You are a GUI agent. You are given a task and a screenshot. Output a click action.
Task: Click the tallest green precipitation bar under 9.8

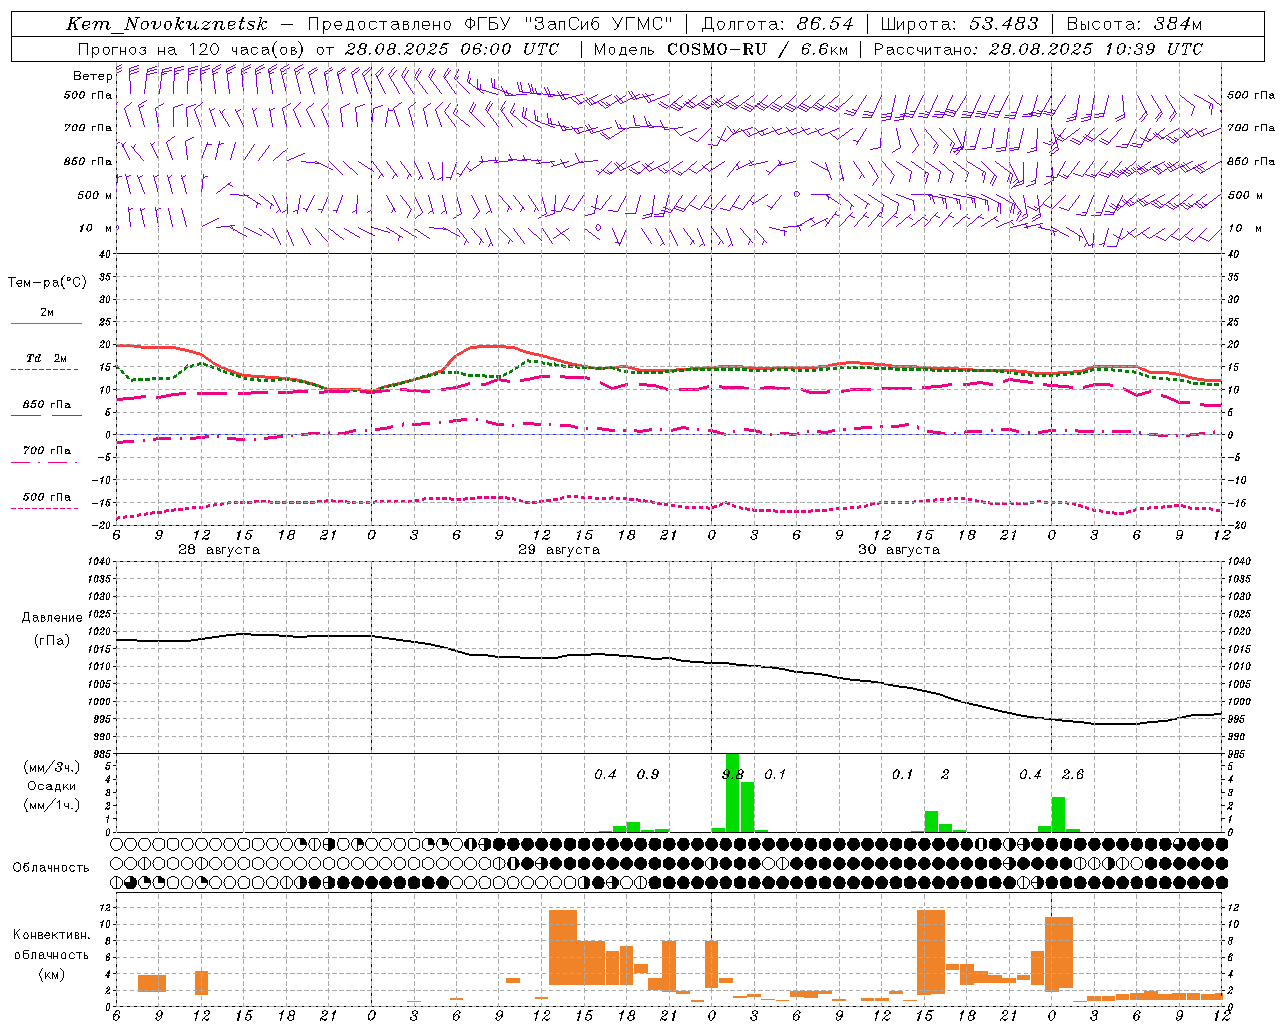732,793
